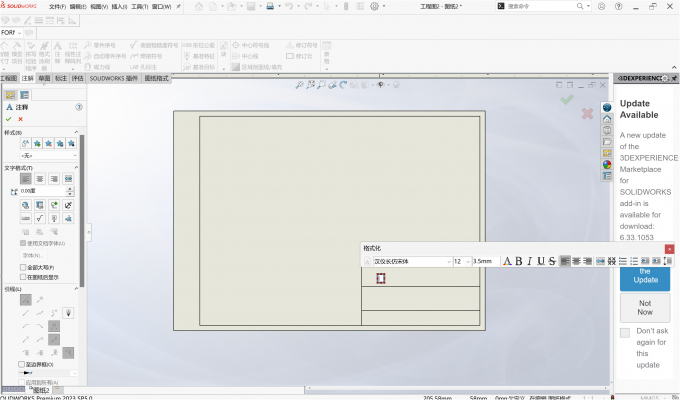Center text in formatting toolbar
This screenshot has height=400, width=680.
point(576,261)
